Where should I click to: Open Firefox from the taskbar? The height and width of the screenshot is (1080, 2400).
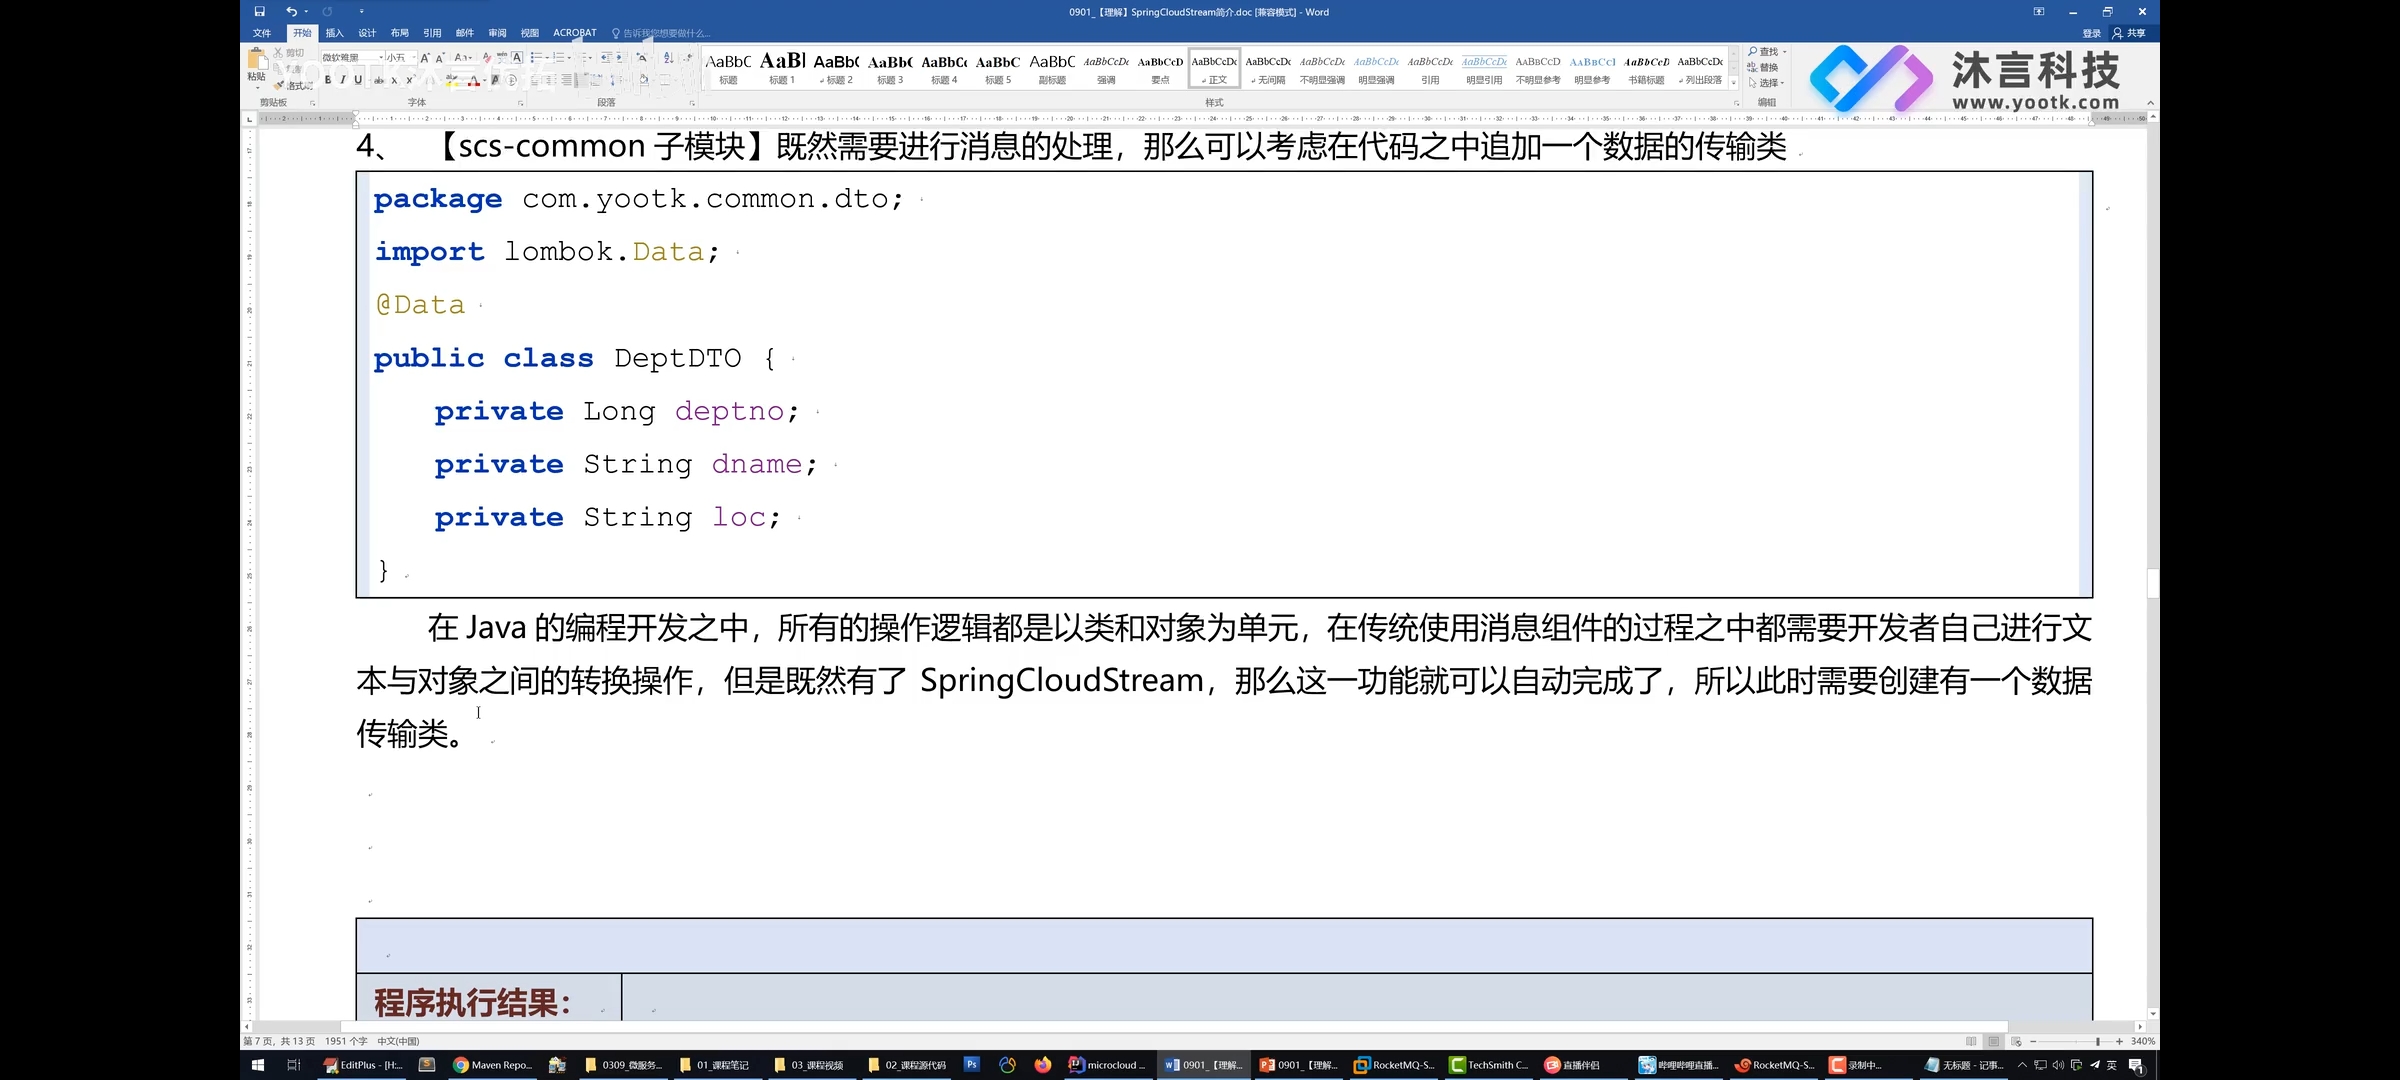point(1043,1065)
